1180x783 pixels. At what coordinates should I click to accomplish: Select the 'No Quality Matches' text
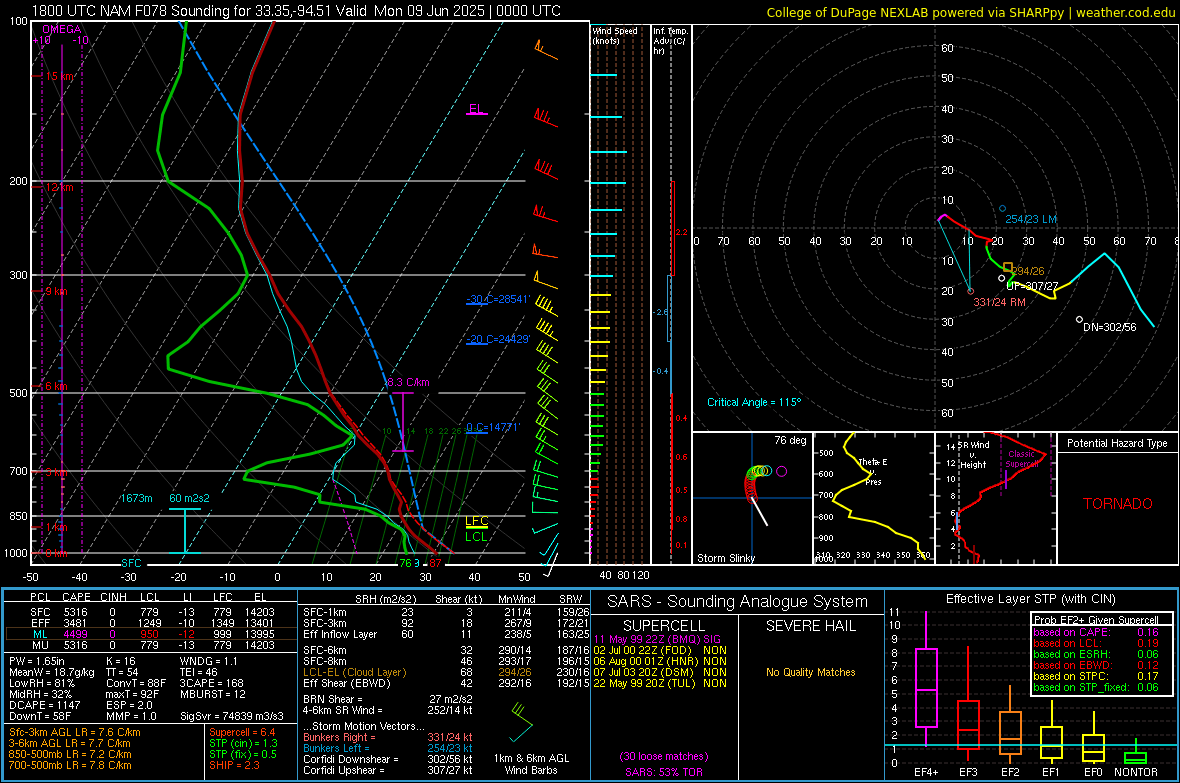[810, 672]
